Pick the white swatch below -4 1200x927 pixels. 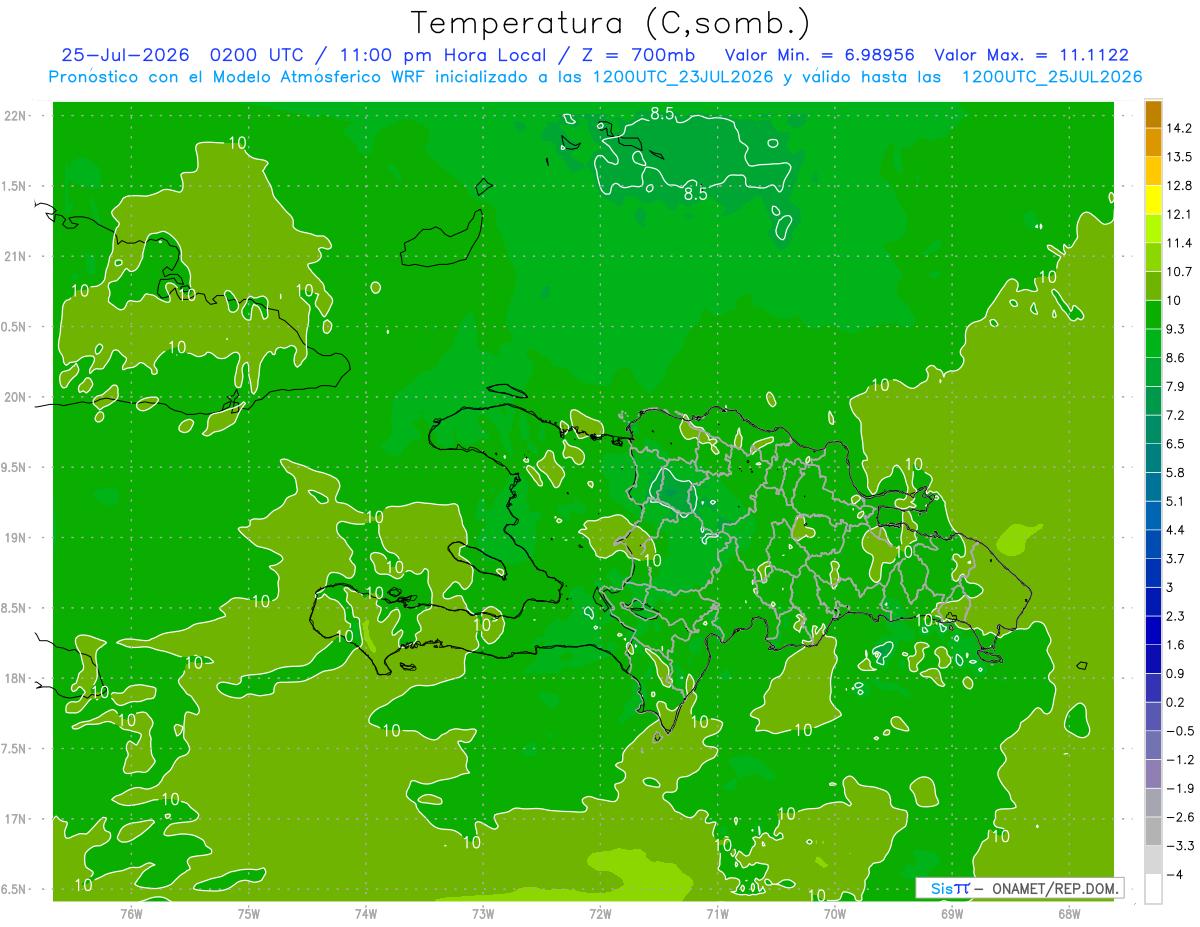(x=1153, y=888)
